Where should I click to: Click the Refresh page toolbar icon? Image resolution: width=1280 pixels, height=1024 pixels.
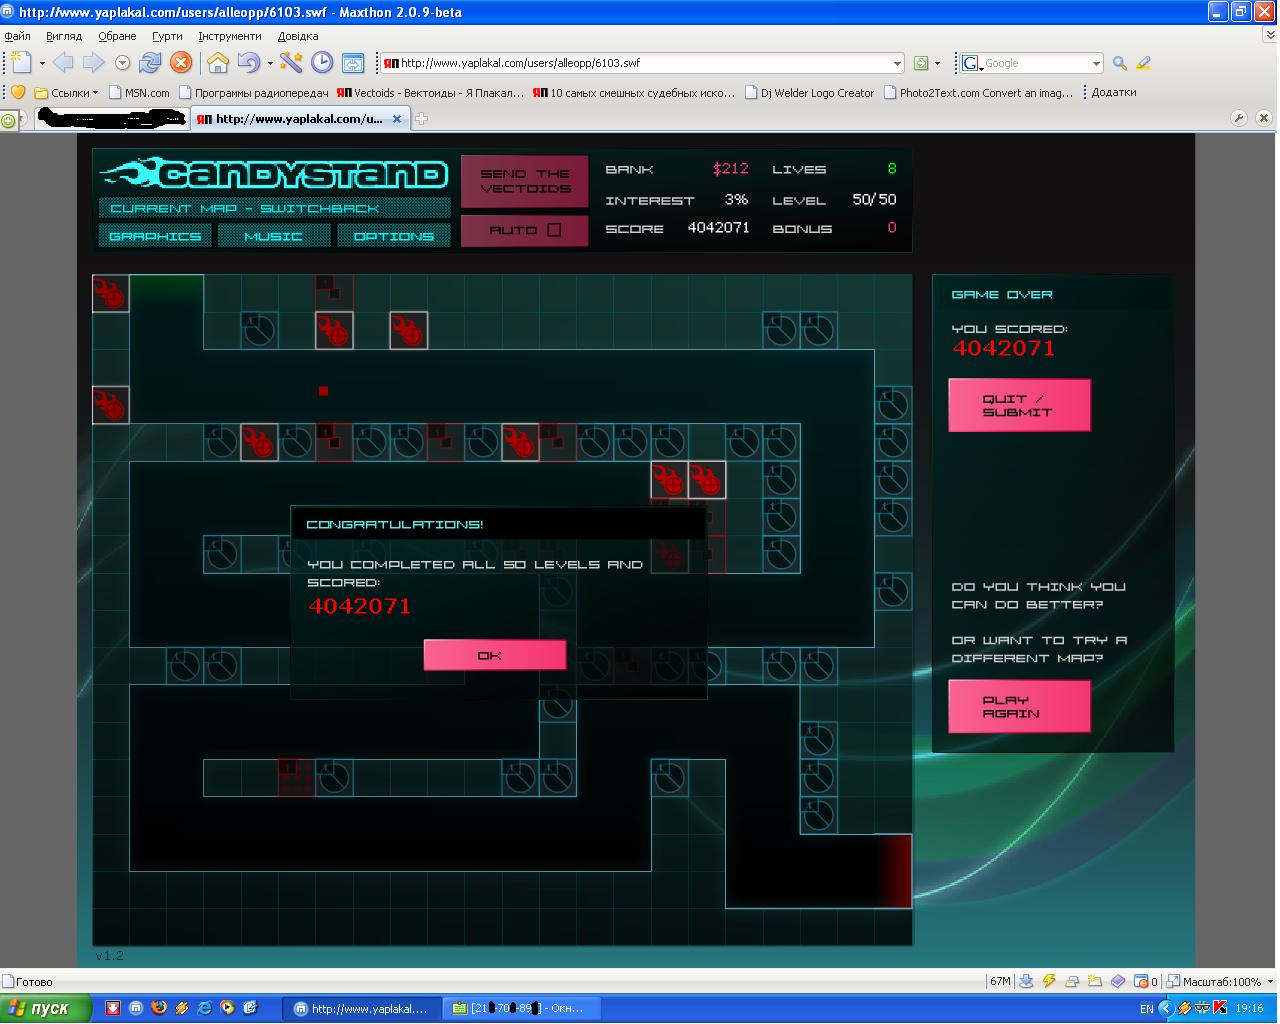[150, 63]
